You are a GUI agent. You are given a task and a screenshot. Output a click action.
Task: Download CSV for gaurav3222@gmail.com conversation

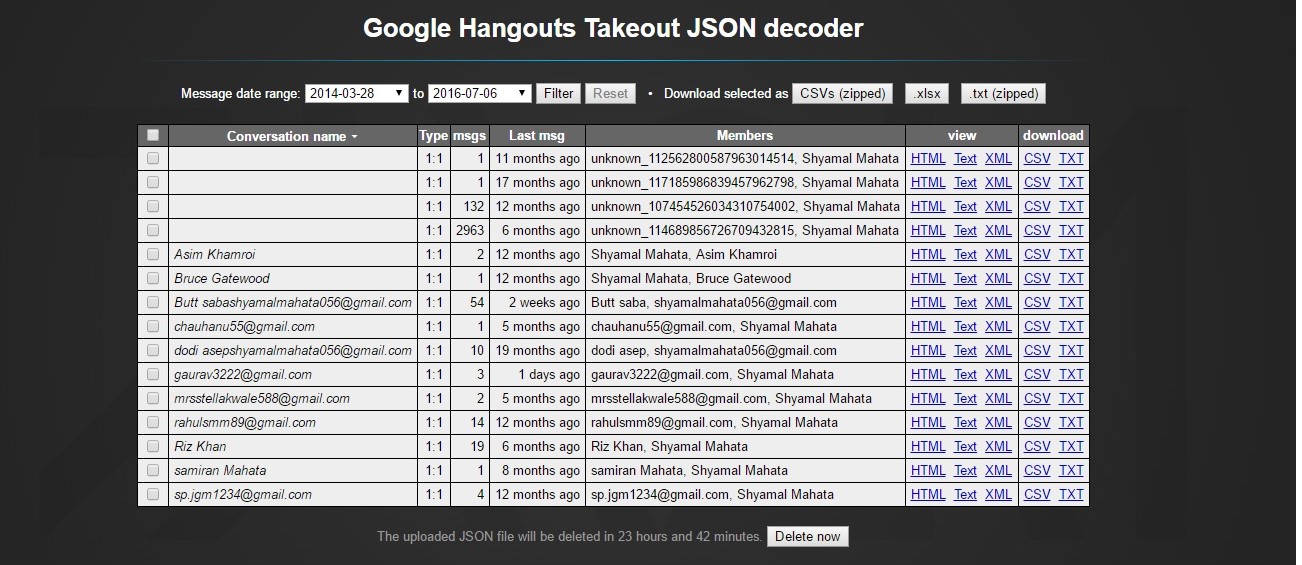(x=1037, y=374)
